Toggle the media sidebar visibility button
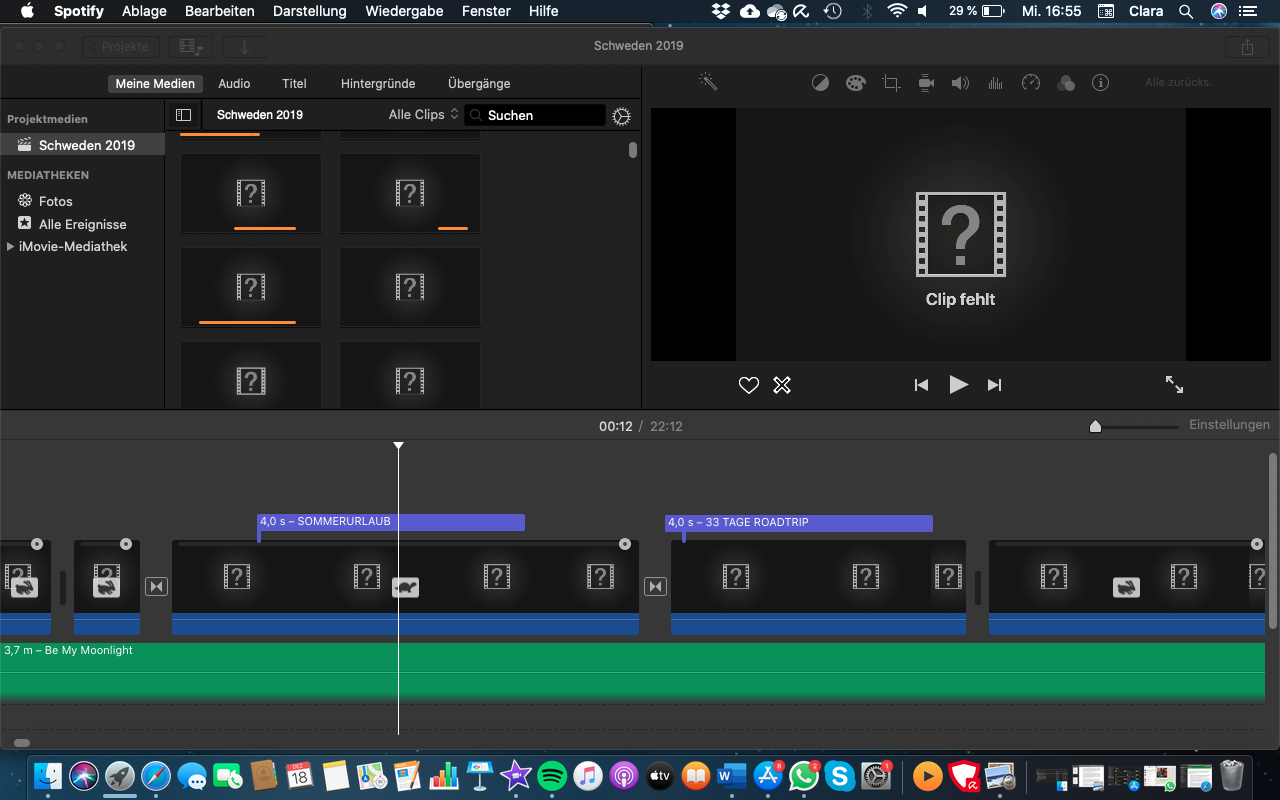Viewport: 1280px width, 800px height. (183, 115)
